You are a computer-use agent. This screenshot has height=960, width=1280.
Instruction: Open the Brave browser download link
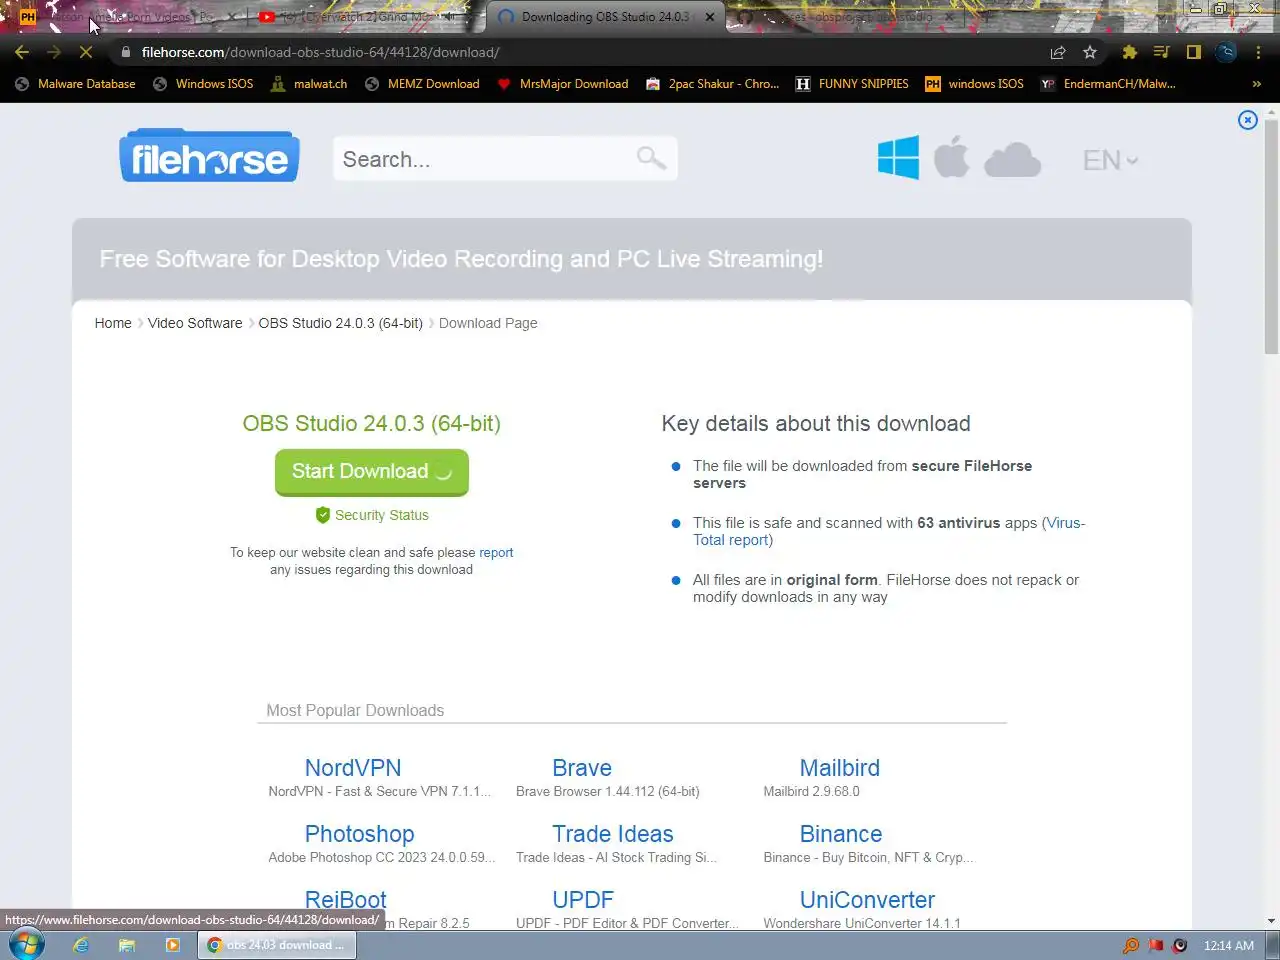582,768
